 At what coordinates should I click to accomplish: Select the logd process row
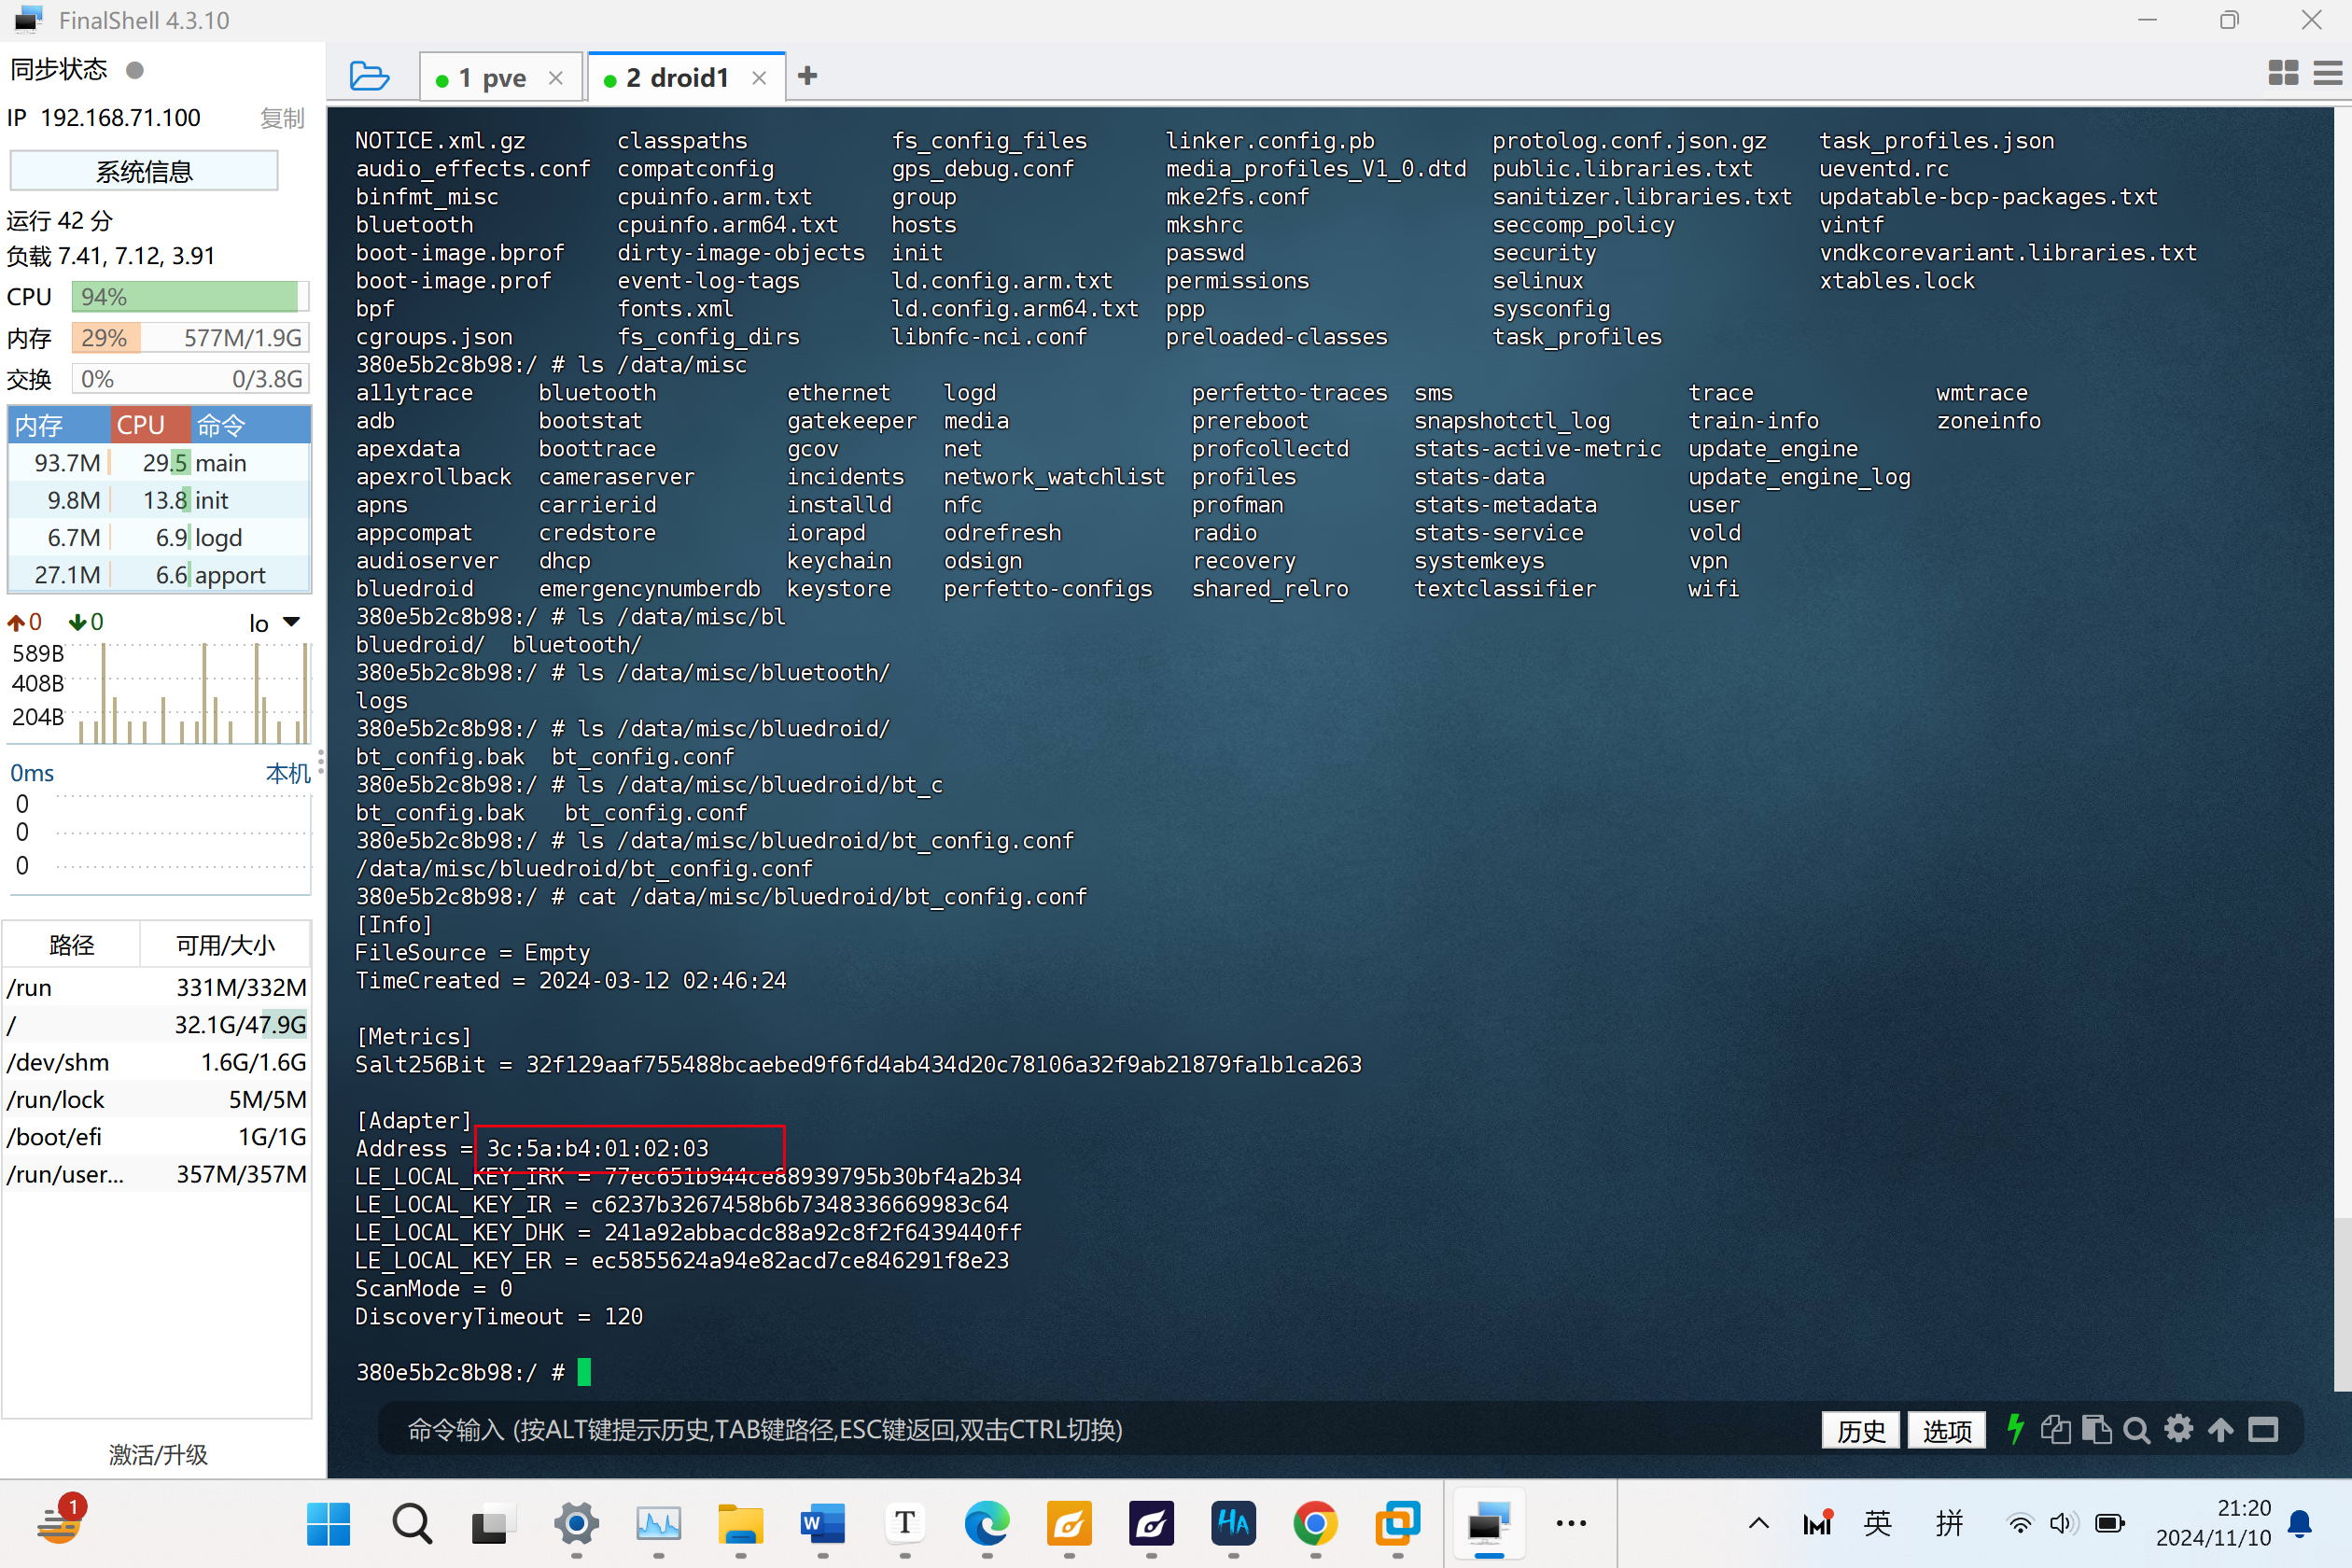pyautogui.click(x=159, y=538)
